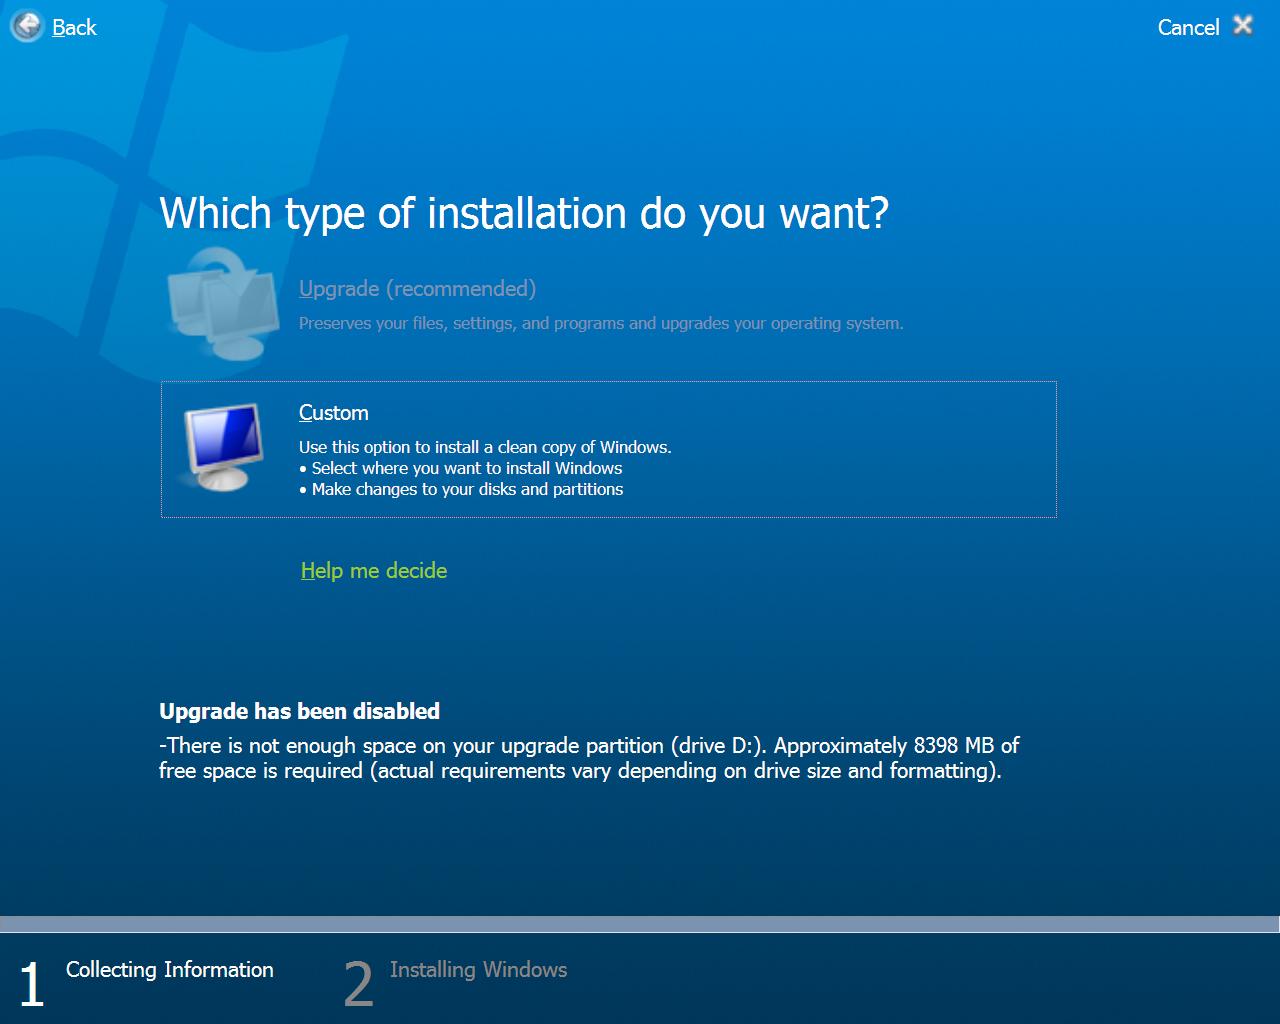Image resolution: width=1280 pixels, height=1024 pixels.
Task: Select the Upgrade (recommended) title
Action: coord(417,289)
